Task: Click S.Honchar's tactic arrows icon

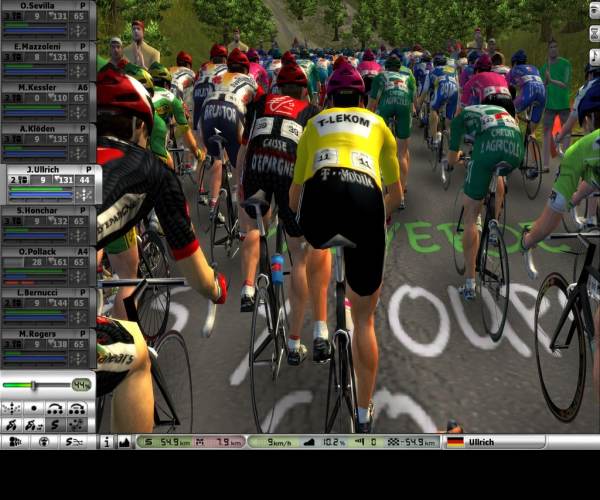Action: point(78,235)
